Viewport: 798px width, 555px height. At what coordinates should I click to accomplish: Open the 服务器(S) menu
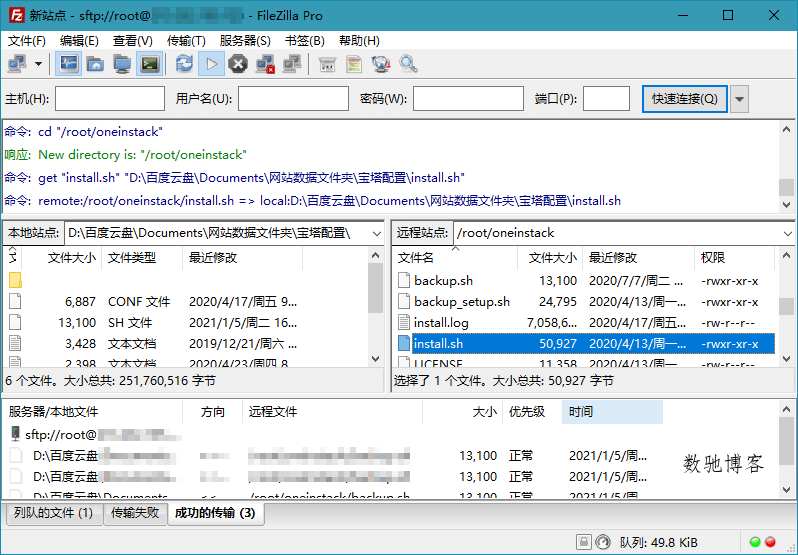(245, 41)
